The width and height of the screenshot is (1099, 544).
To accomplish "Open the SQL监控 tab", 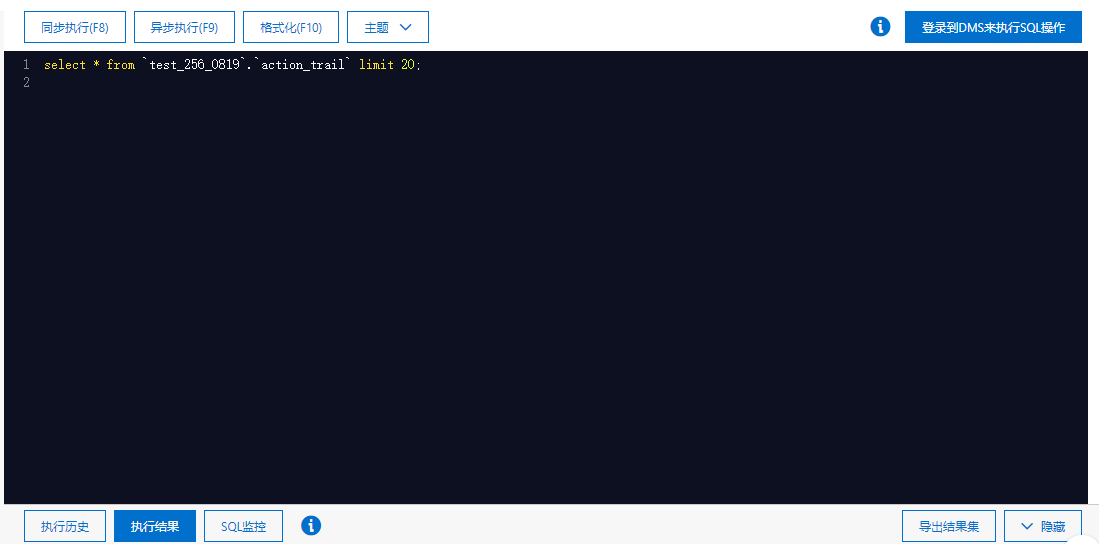I will tap(243, 526).
